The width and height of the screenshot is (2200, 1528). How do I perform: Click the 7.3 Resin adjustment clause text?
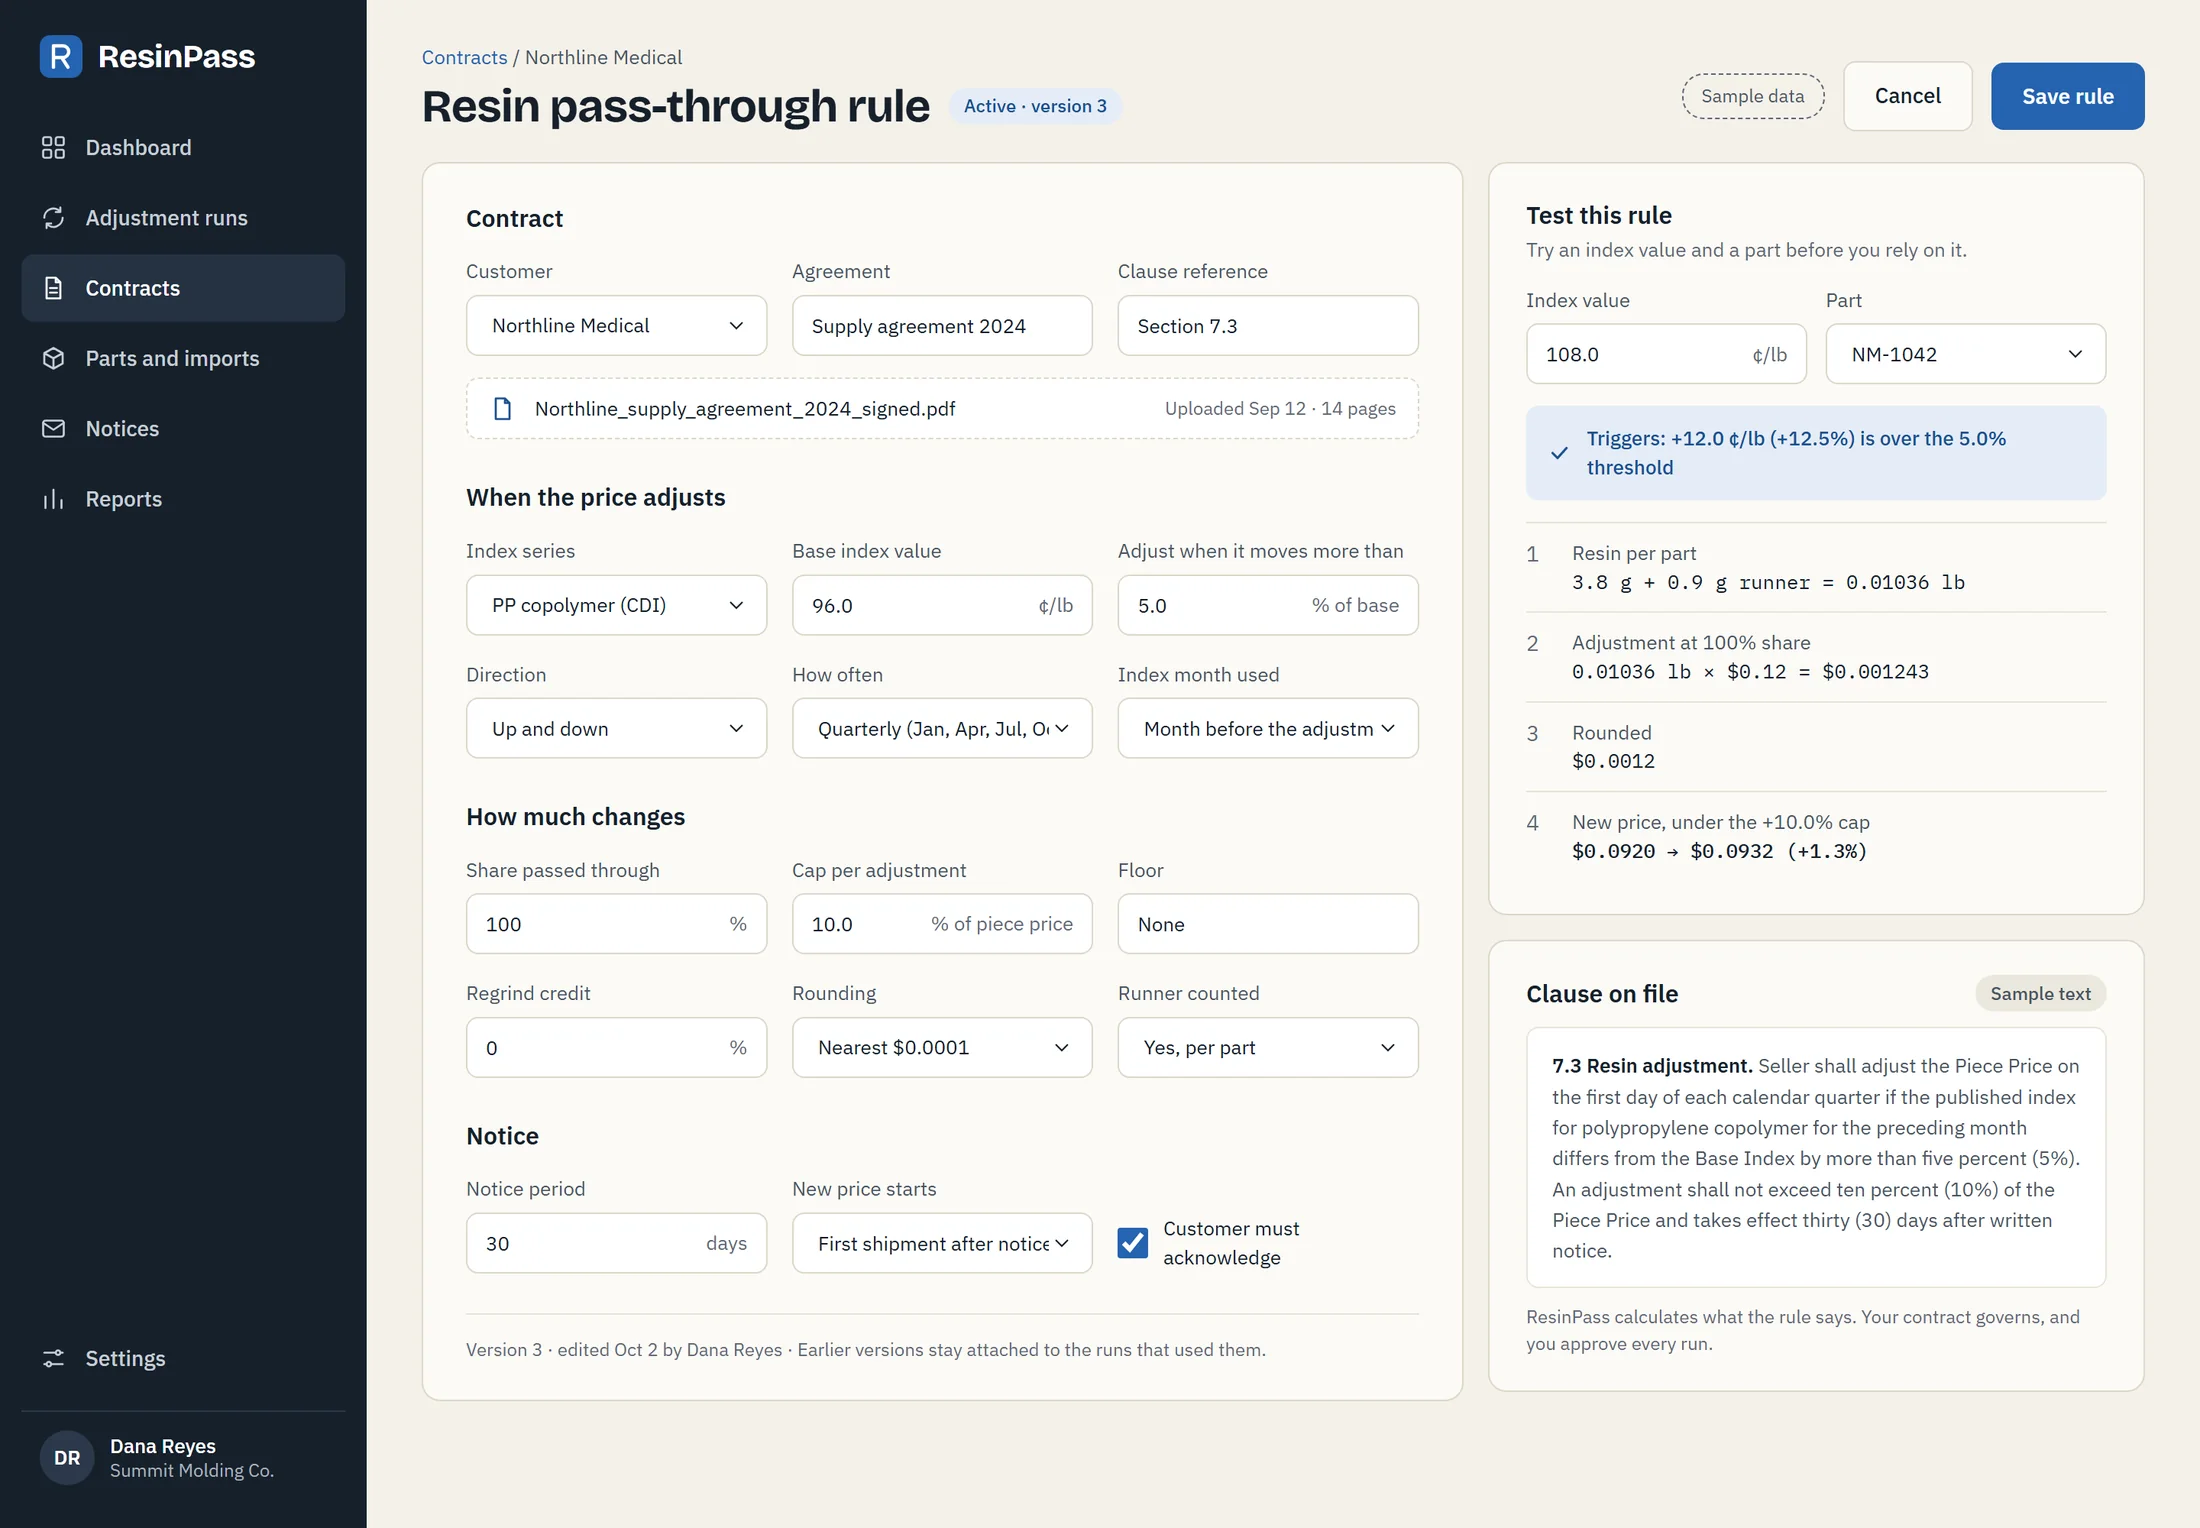(1816, 1158)
